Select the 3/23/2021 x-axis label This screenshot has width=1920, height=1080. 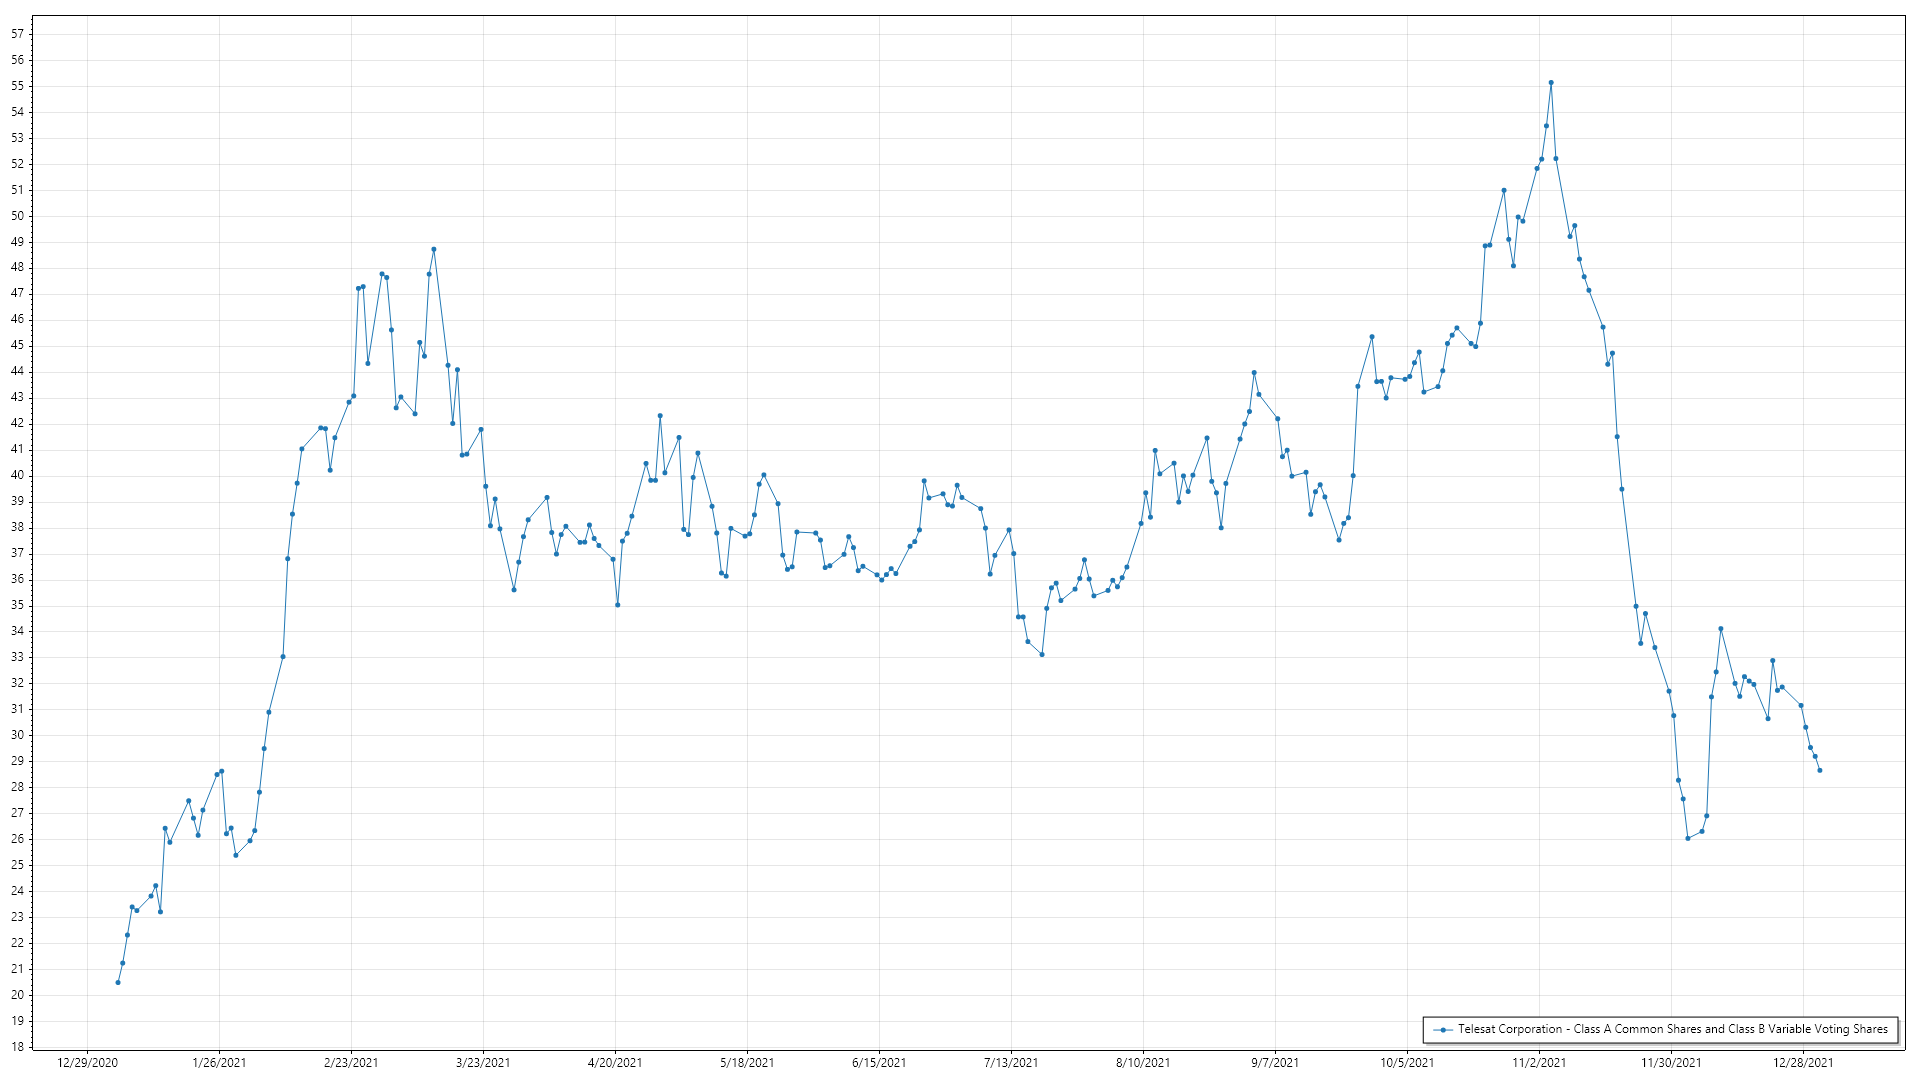pyautogui.click(x=483, y=1062)
